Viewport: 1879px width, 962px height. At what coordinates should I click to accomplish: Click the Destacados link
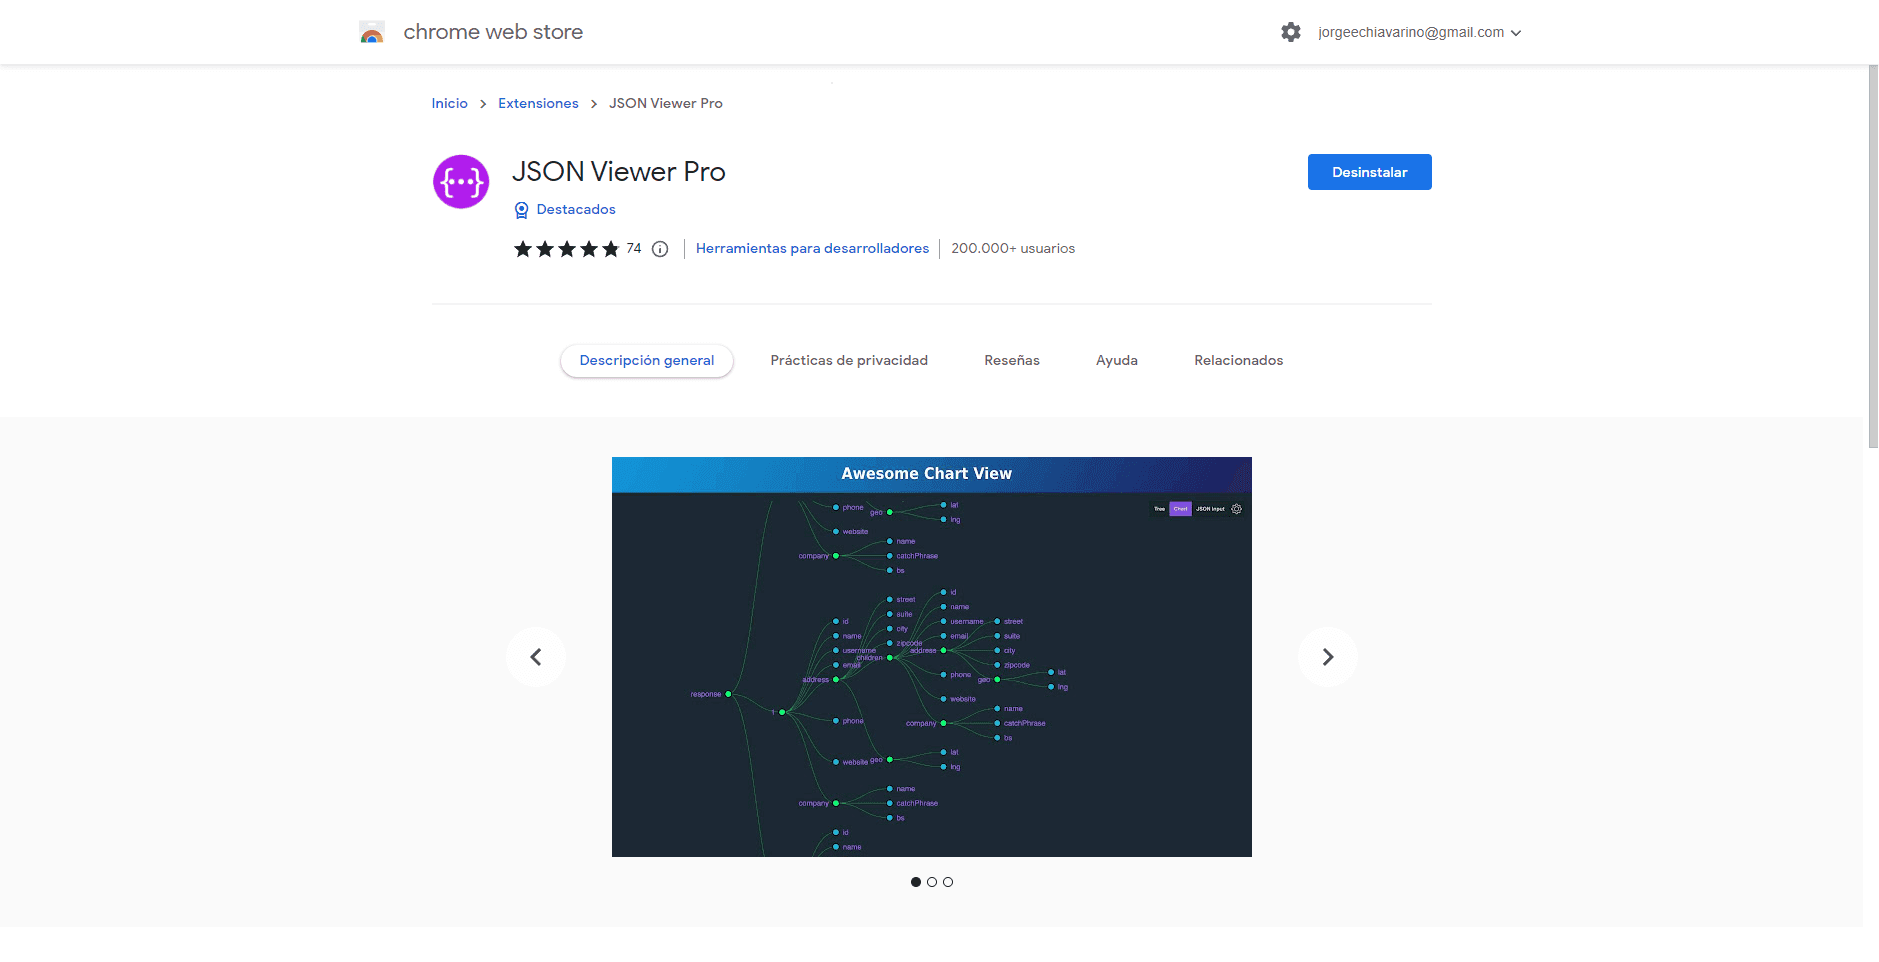tap(576, 210)
